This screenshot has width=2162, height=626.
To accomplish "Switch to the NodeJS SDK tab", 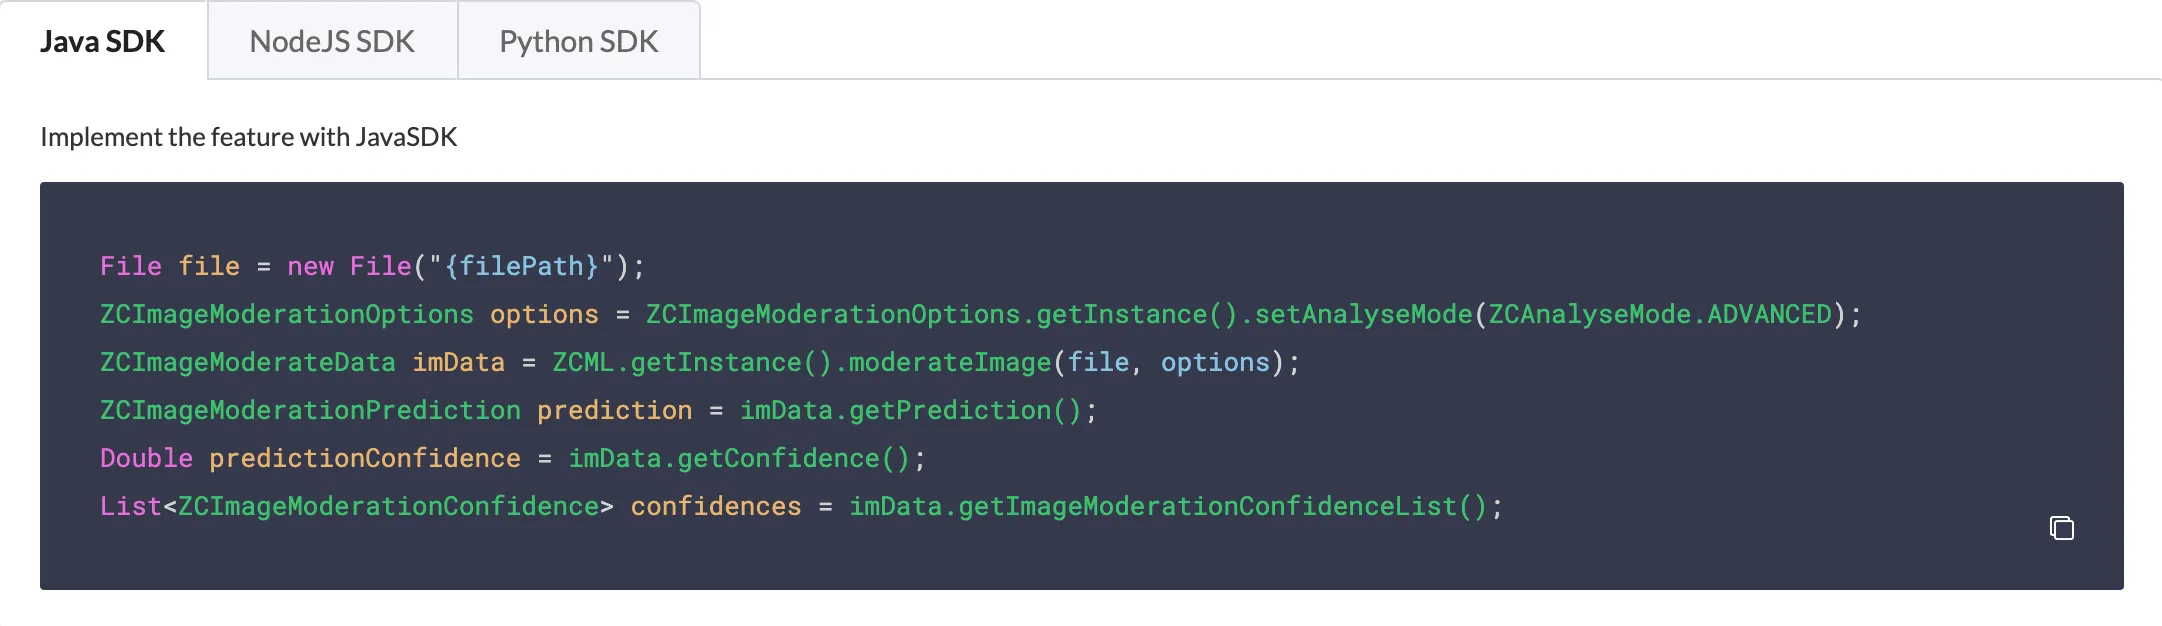I will (x=332, y=41).
